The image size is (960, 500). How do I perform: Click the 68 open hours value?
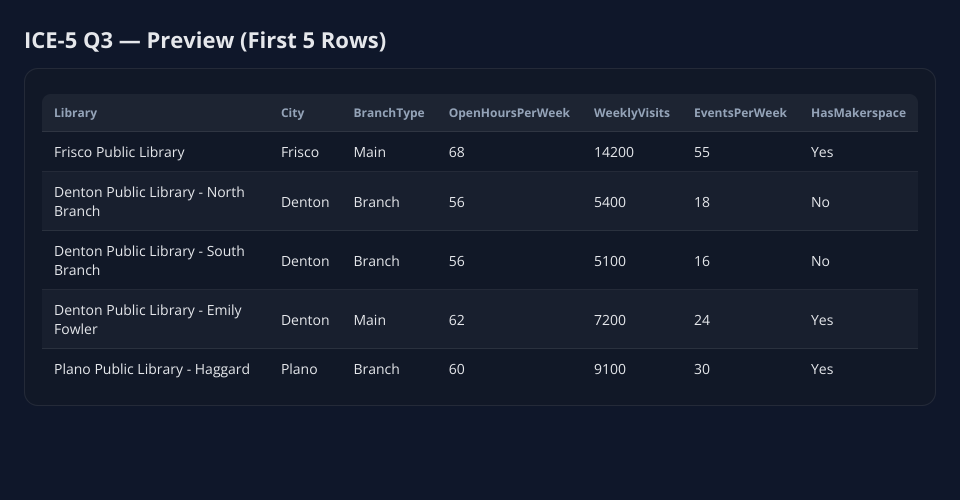click(456, 152)
